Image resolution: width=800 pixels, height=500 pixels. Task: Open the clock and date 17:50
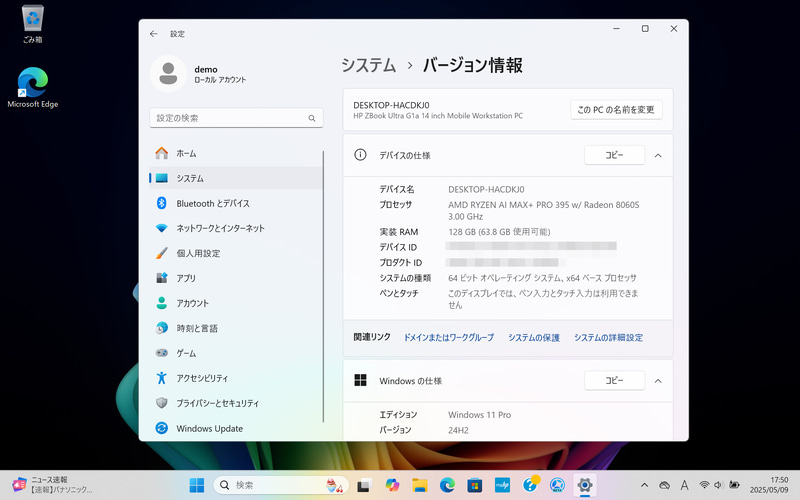pos(769,485)
